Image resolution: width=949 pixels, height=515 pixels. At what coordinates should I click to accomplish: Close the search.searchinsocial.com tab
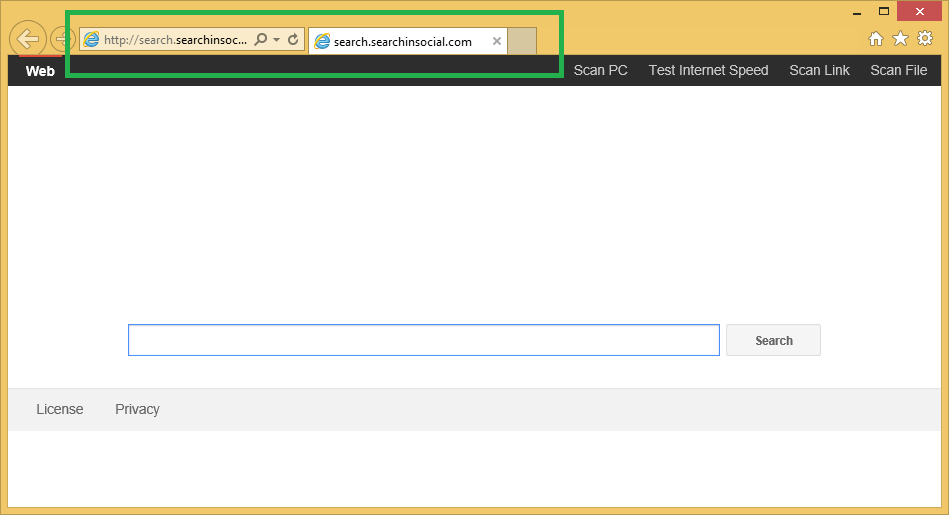(x=497, y=42)
